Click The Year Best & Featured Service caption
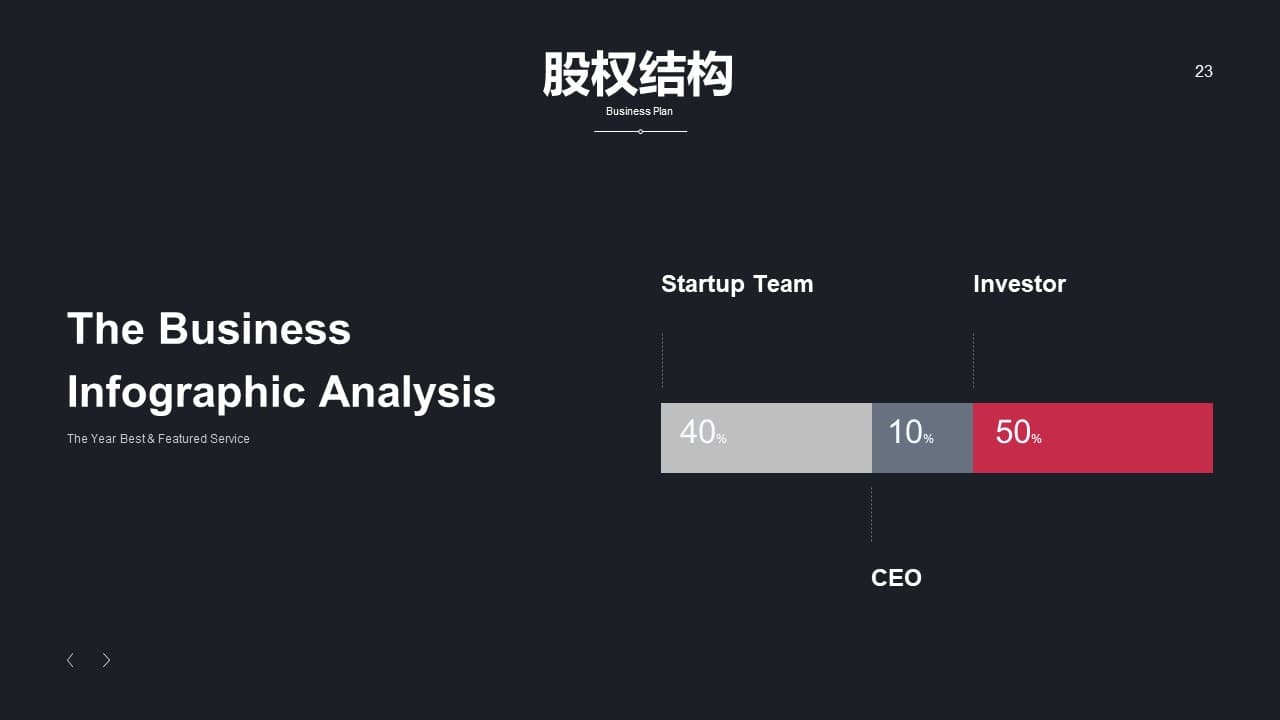 (x=158, y=439)
